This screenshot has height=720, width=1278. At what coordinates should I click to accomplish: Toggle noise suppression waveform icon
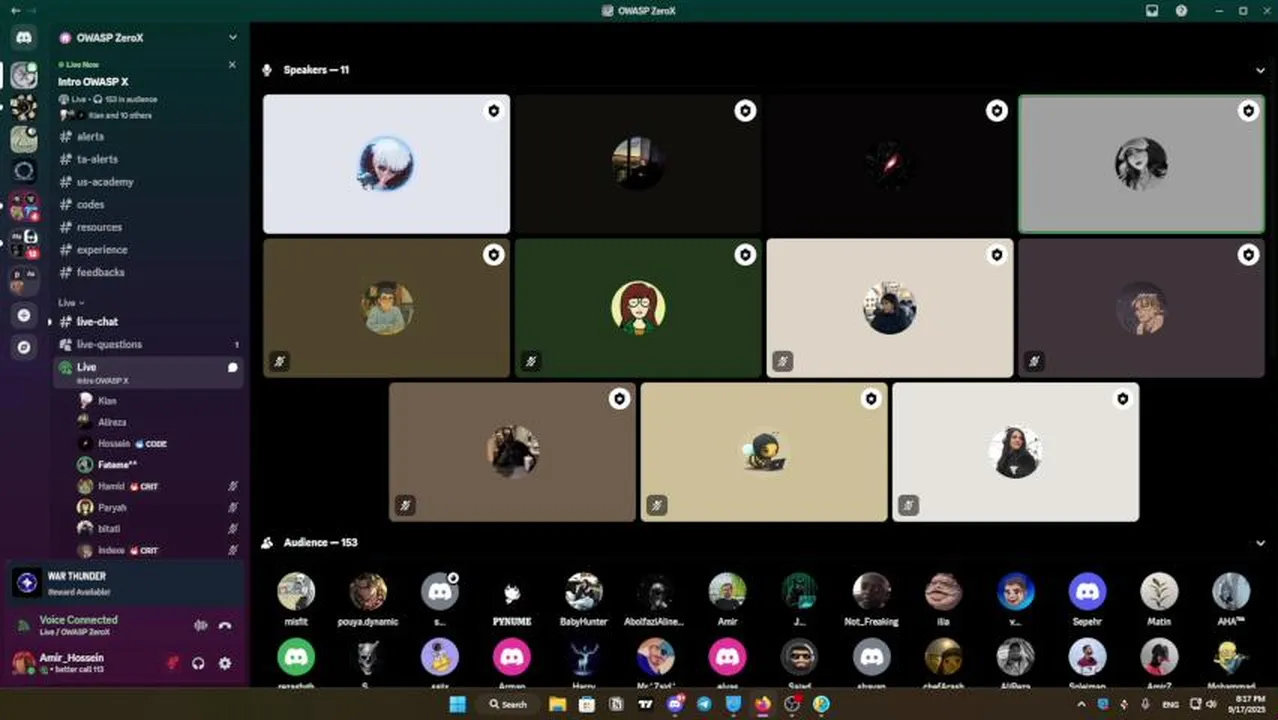pos(200,626)
